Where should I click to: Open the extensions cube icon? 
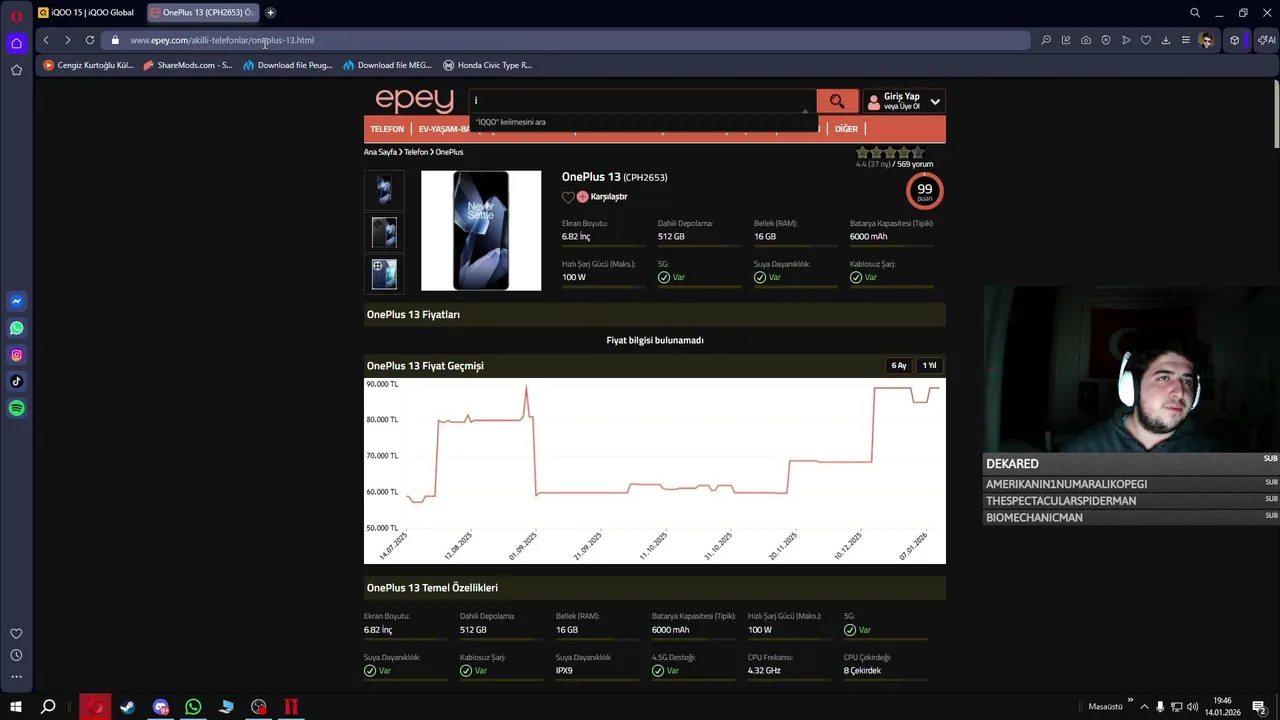pyautogui.click(x=1235, y=40)
